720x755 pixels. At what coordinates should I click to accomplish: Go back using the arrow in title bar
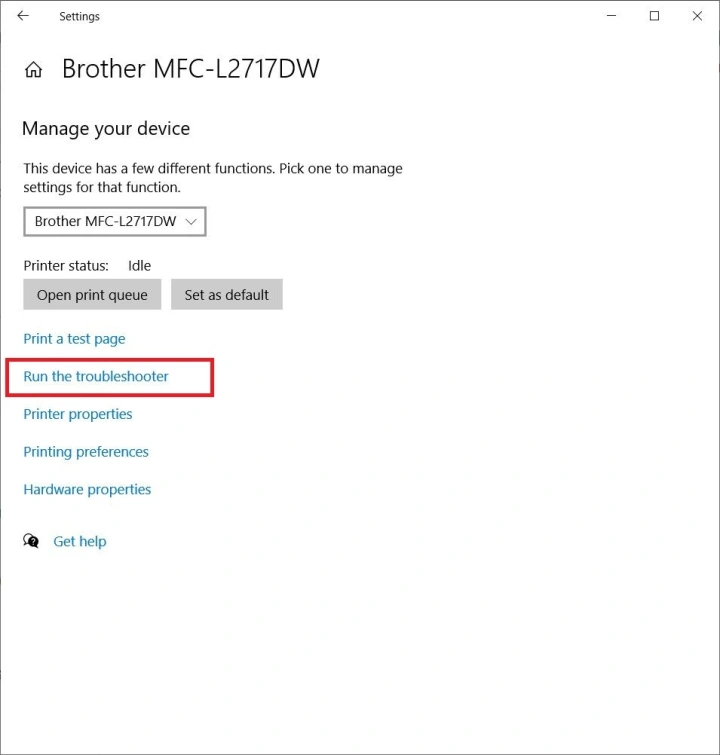(x=23, y=16)
